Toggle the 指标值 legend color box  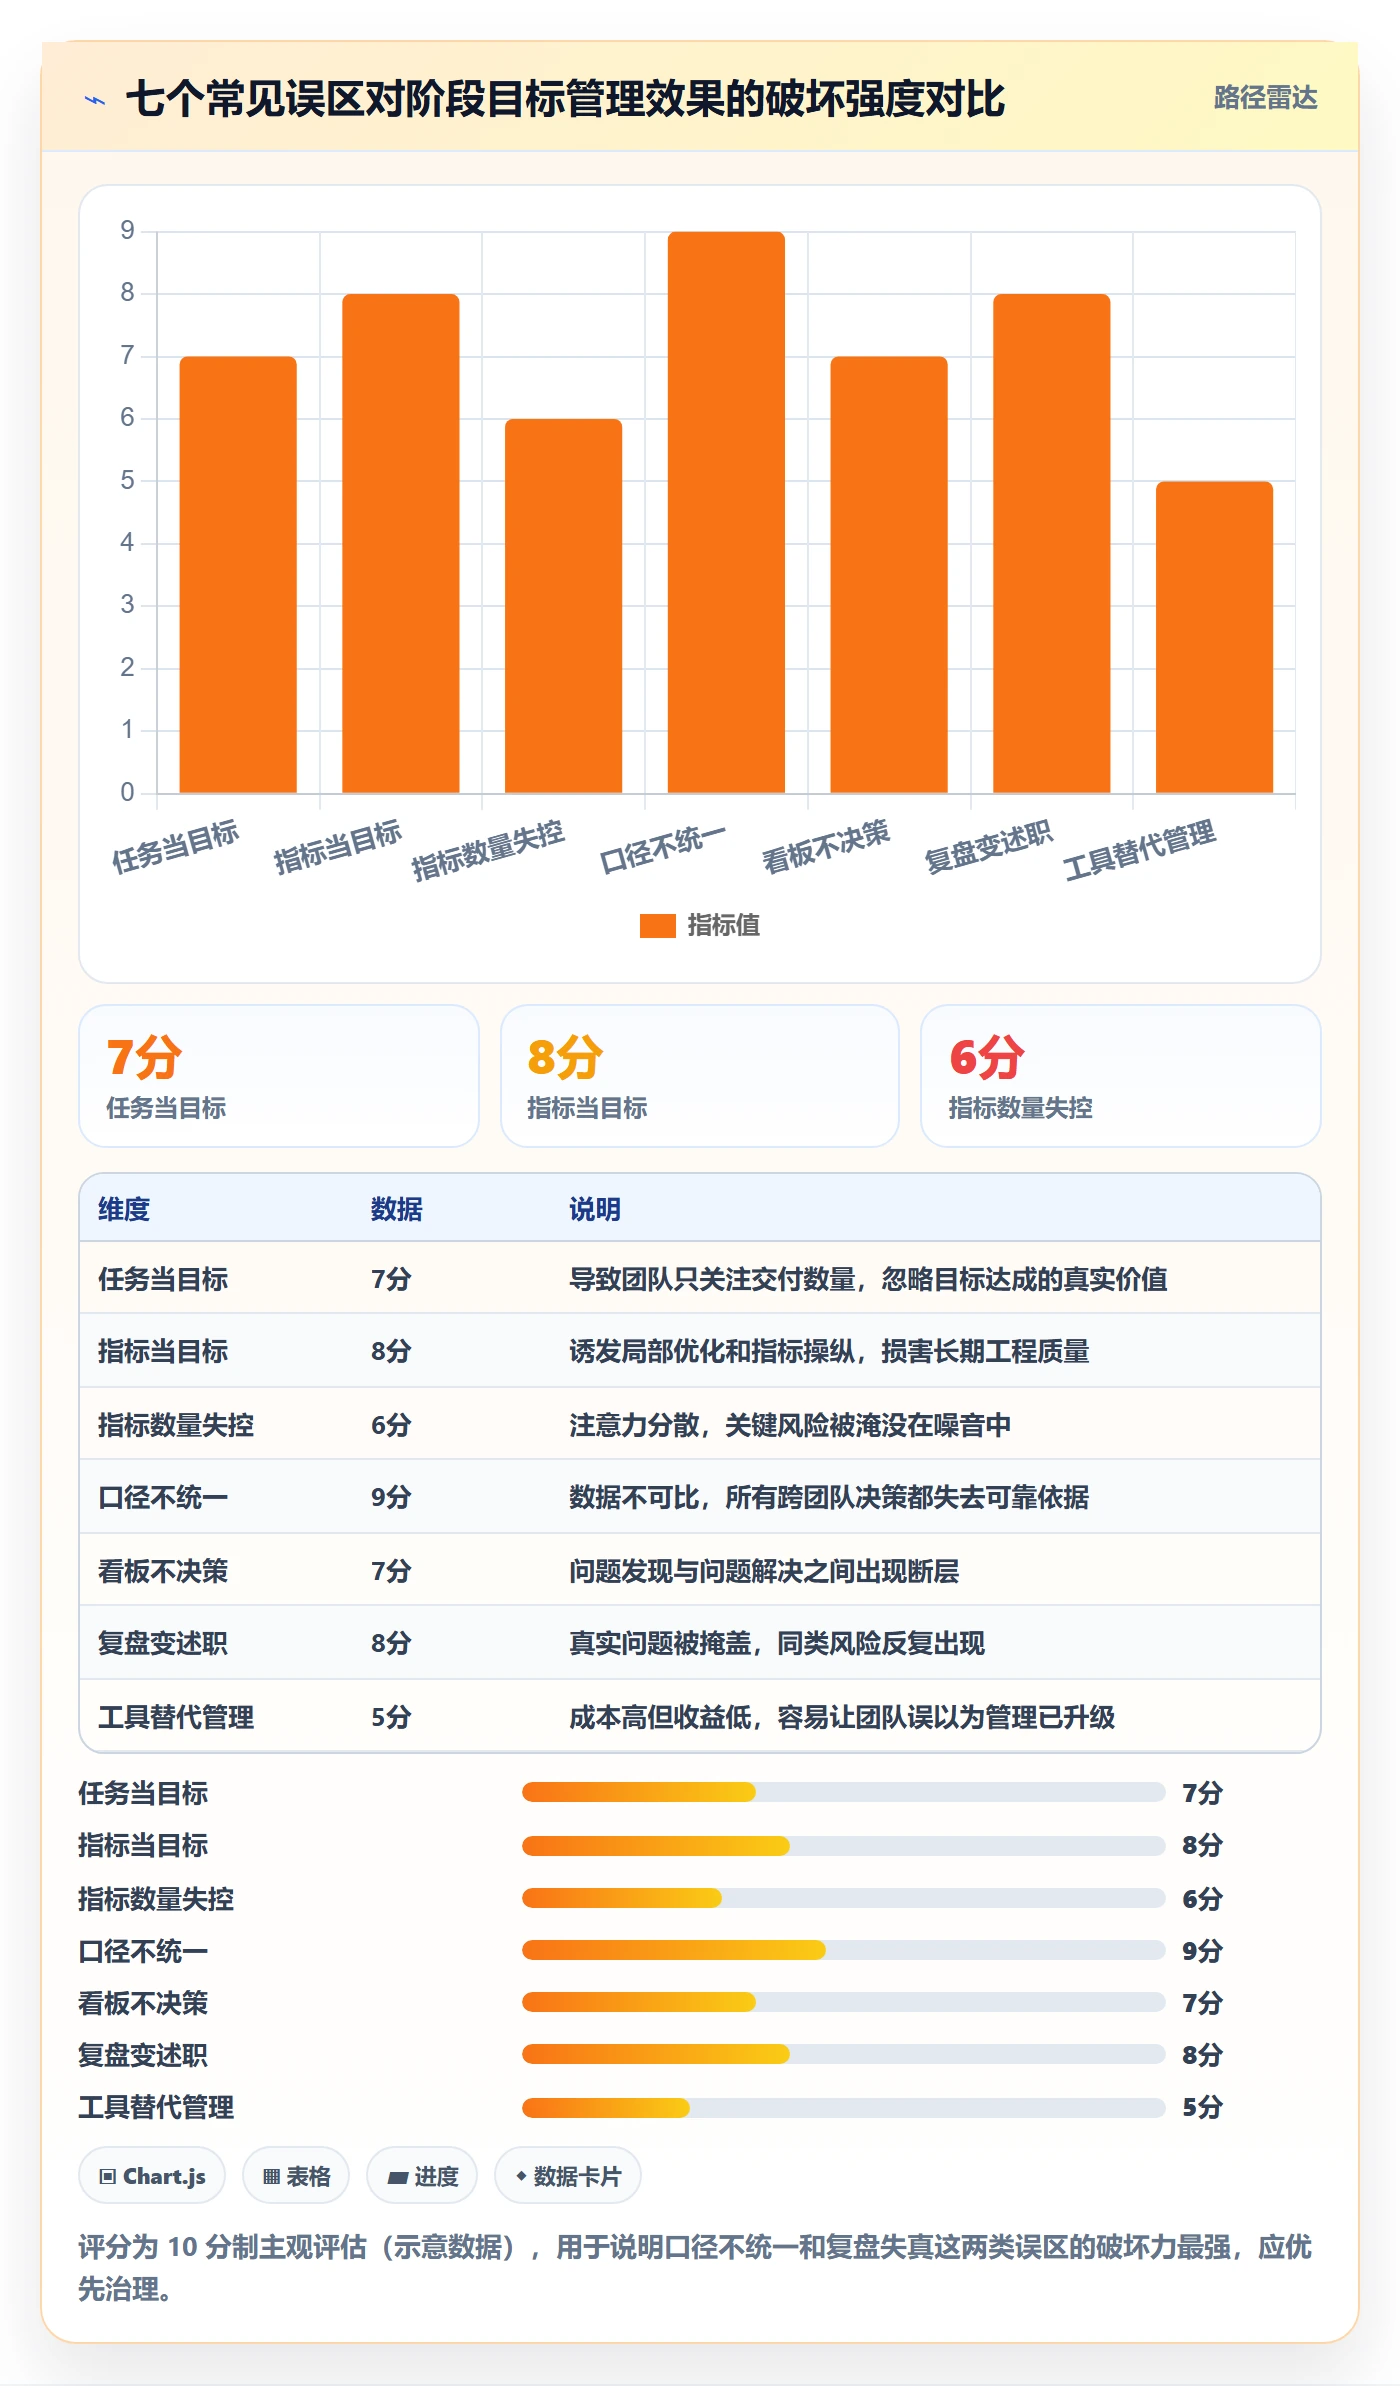[657, 926]
